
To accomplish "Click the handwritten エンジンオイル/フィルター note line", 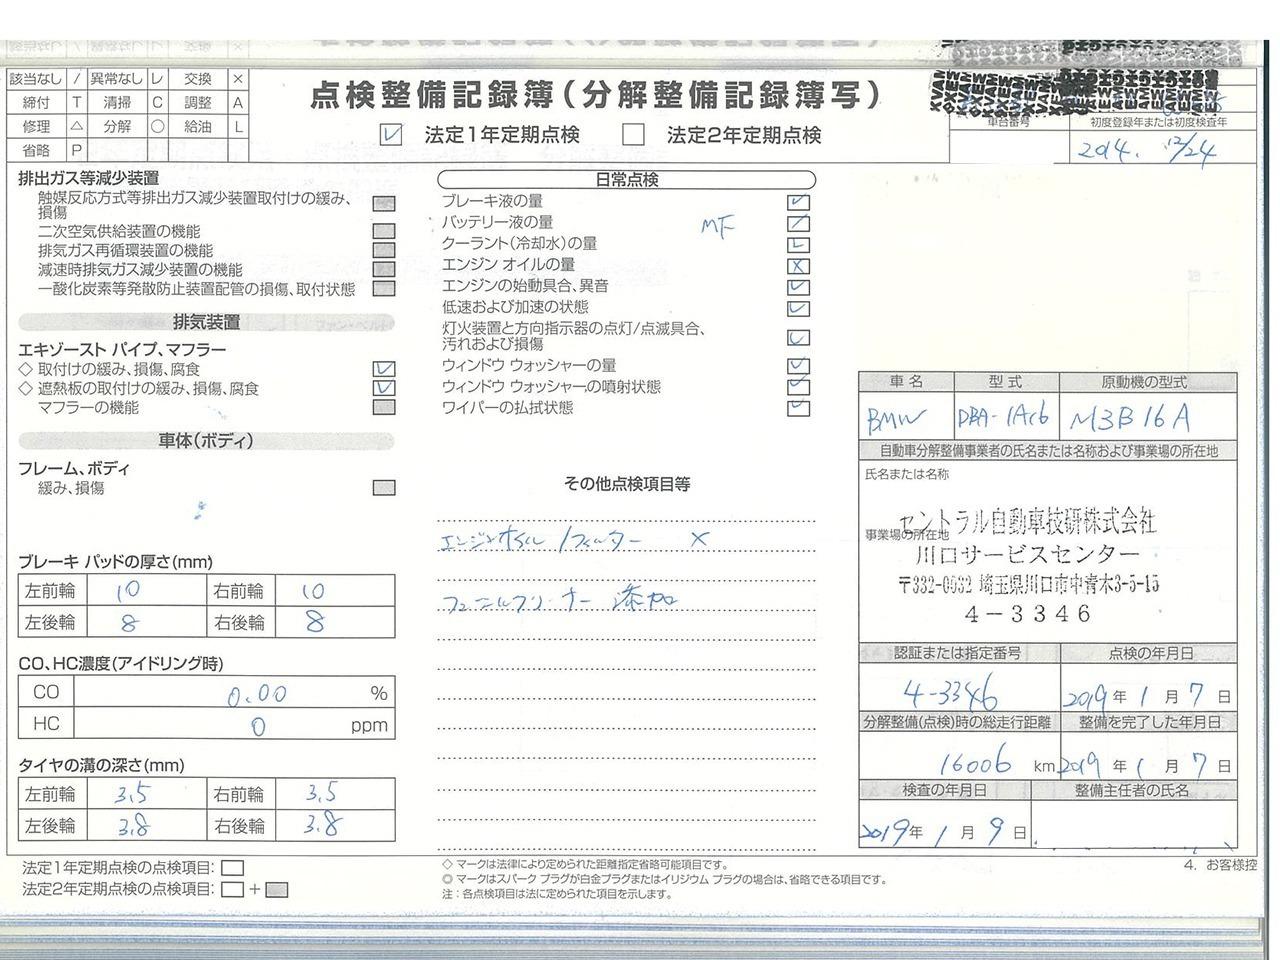I will [x=575, y=541].
